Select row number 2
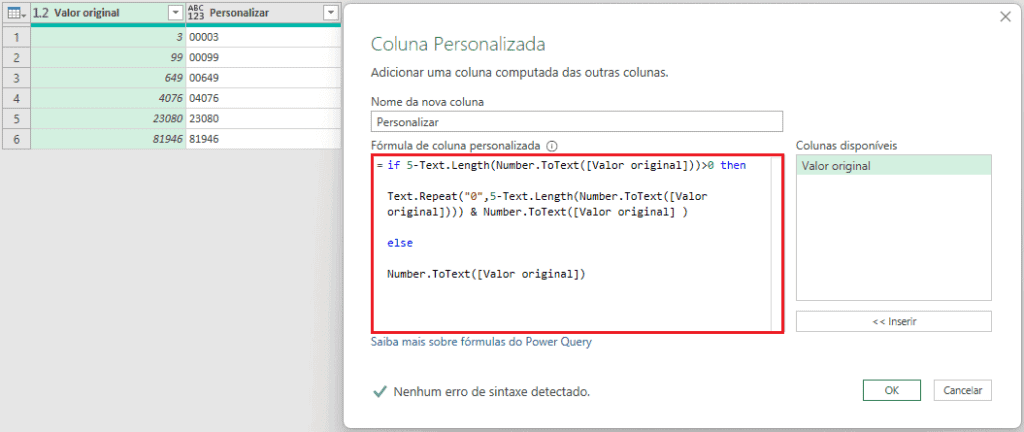Screen dimensions: 1024x432 pos(16,57)
